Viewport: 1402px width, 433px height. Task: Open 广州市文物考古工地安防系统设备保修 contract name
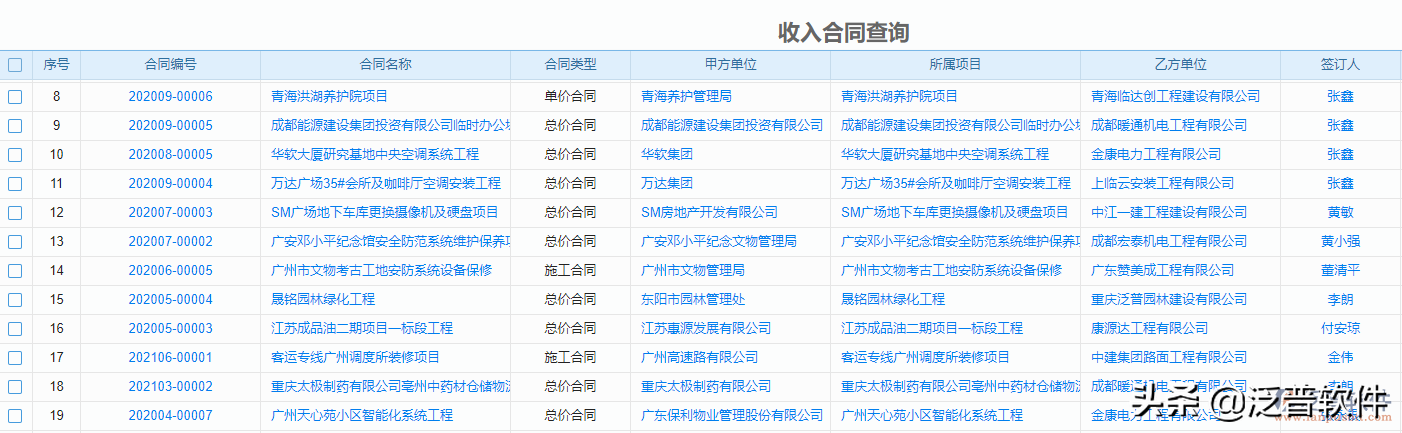tap(382, 271)
